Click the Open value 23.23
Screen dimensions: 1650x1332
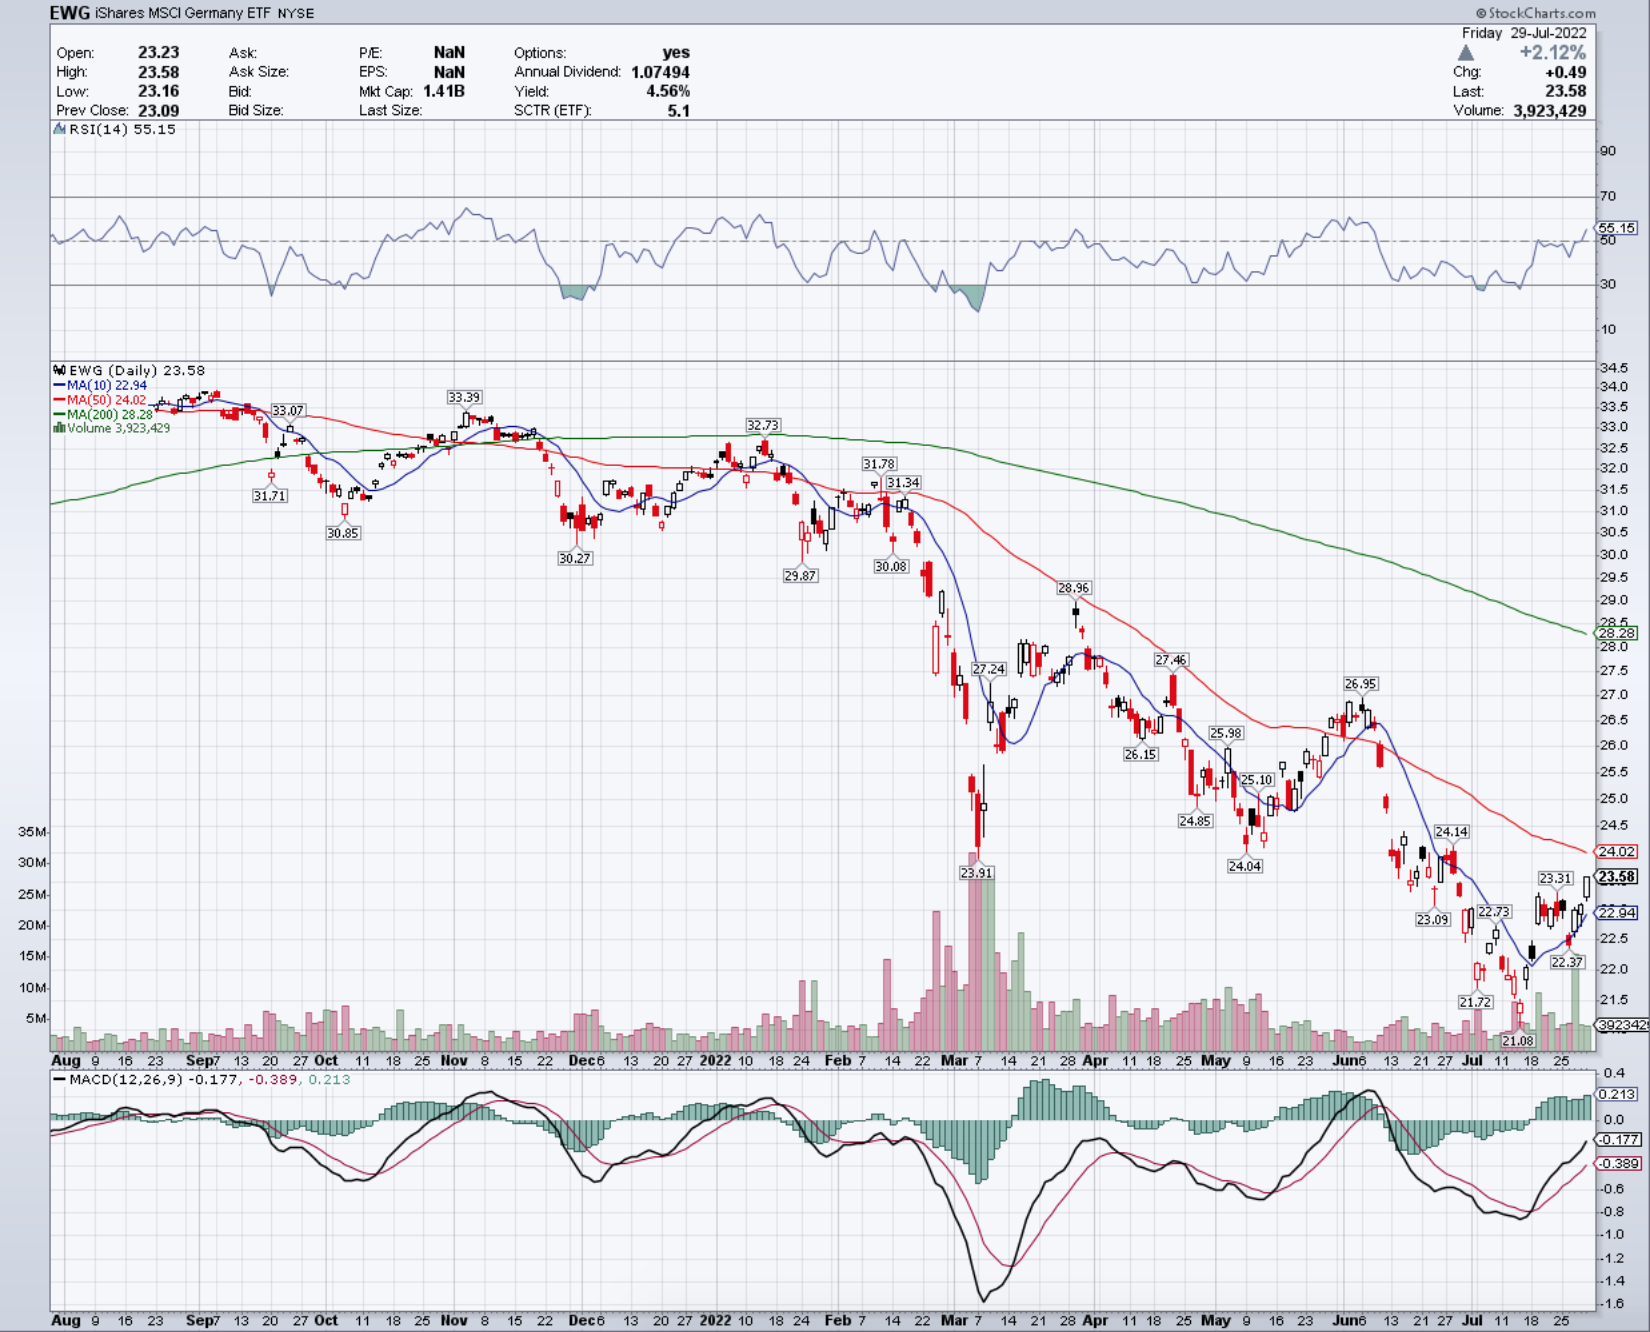[158, 52]
